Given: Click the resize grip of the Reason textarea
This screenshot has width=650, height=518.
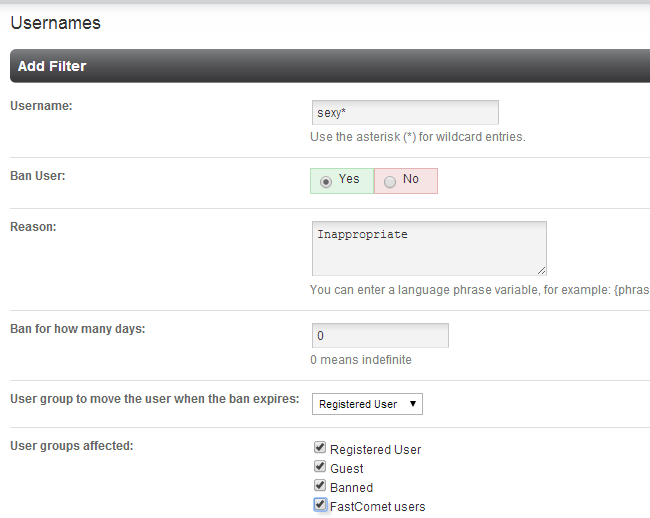Looking at the screenshot, I should tap(541, 271).
